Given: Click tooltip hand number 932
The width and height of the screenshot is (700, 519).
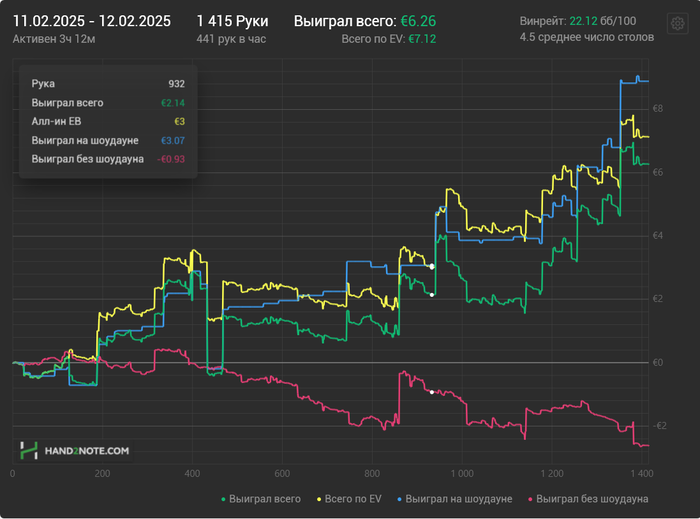Looking at the screenshot, I should (176, 84).
